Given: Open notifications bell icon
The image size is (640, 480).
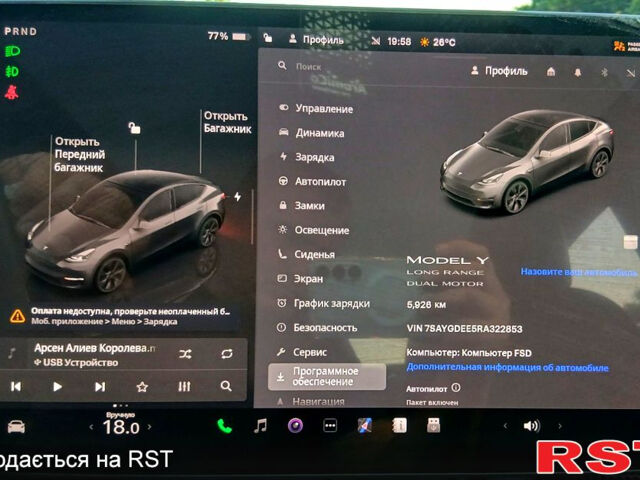Looking at the screenshot, I should pos(578,73).
